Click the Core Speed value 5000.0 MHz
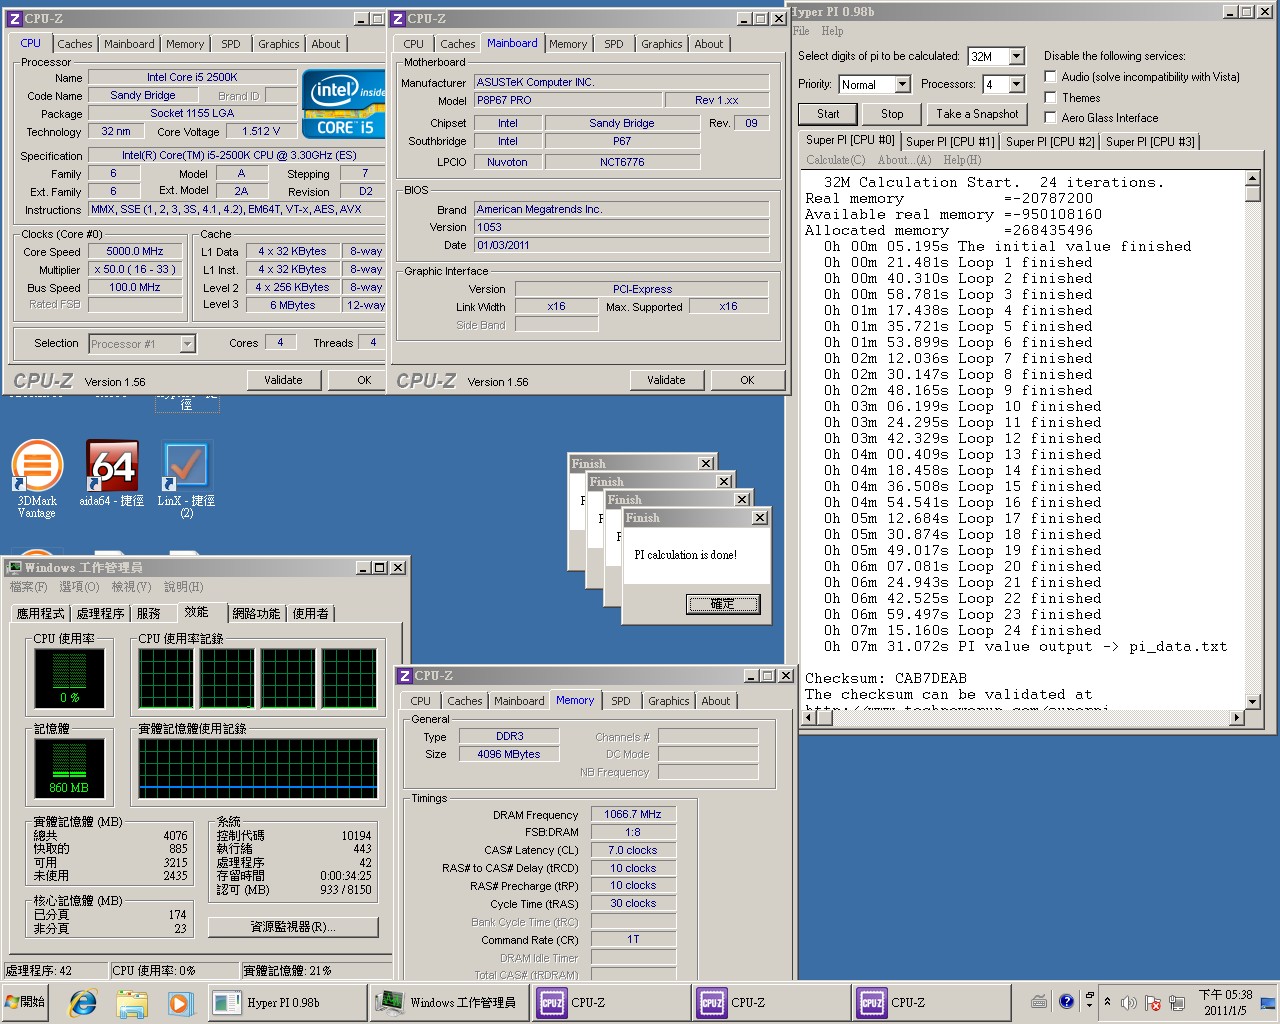This screenshot has height=1024, width=1280. (135, 252)
